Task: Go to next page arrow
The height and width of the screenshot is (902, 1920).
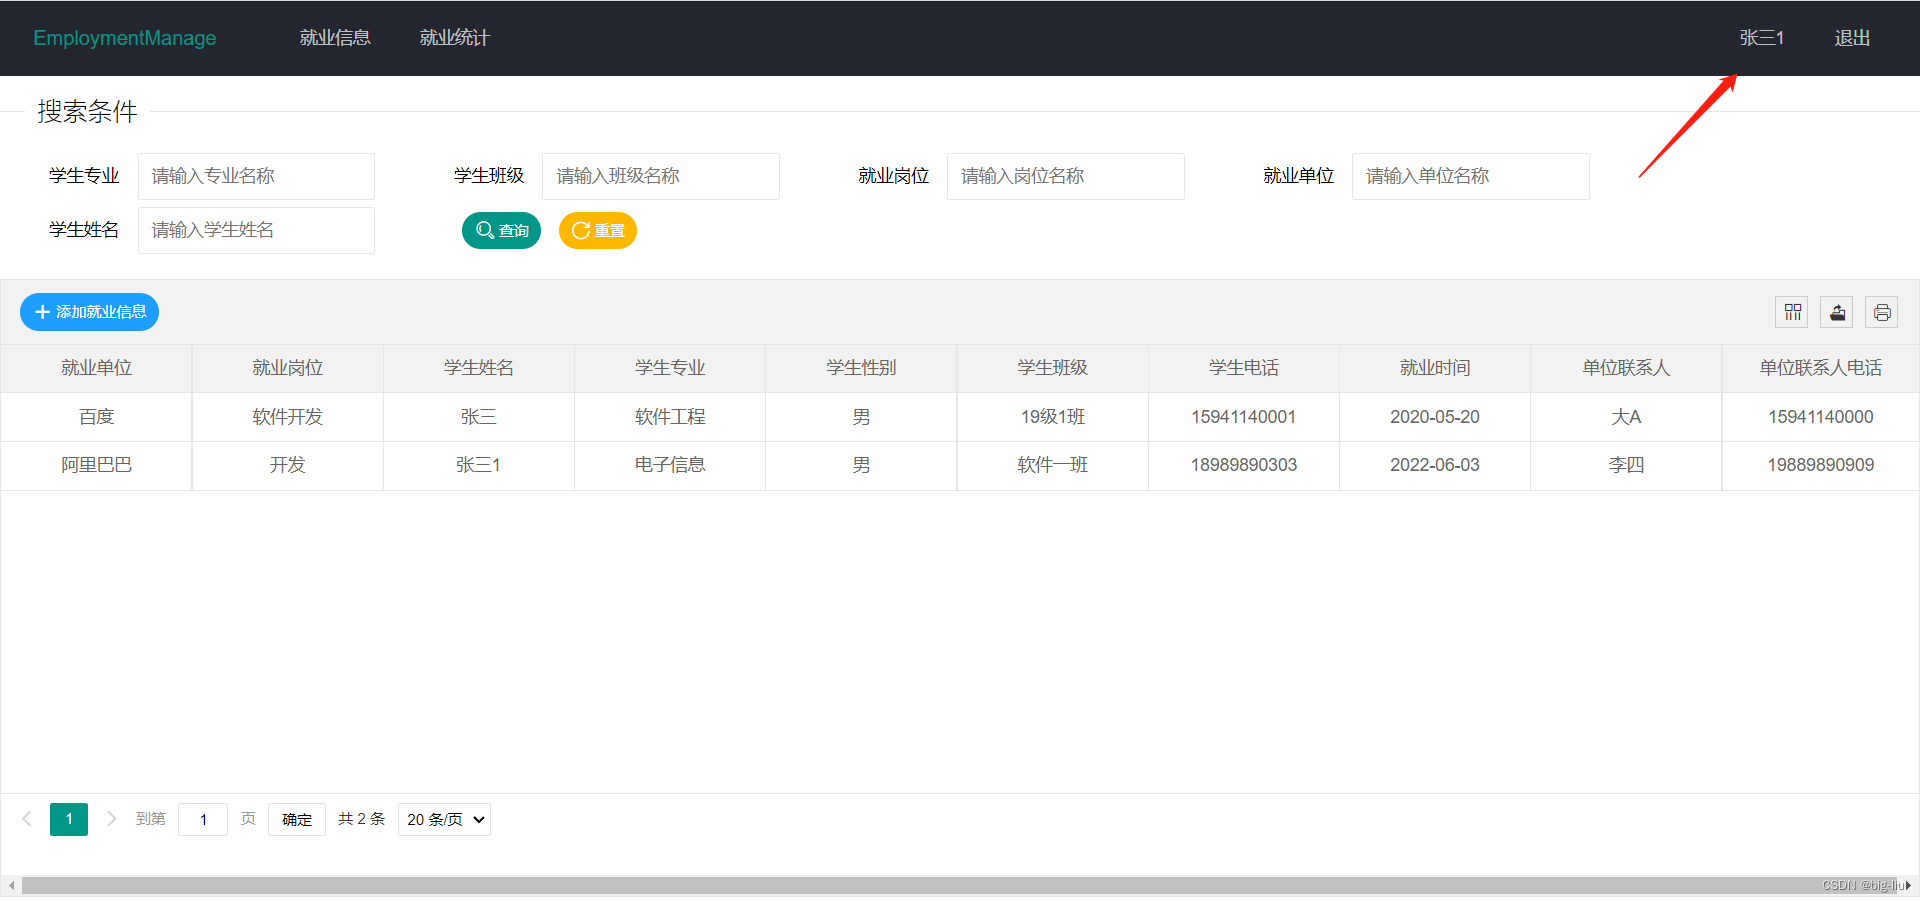Action: (x=111, y=819)
